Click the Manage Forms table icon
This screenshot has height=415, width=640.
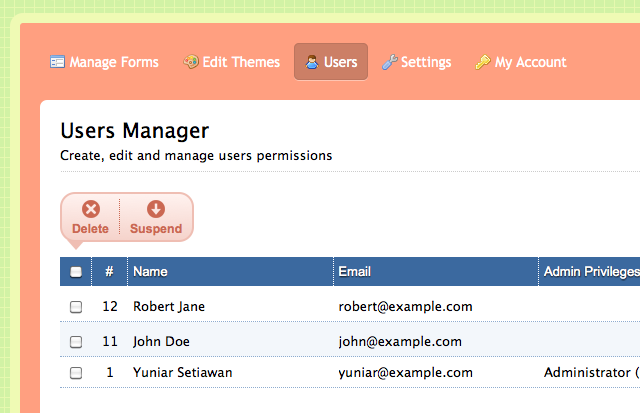tap(57, 62)
